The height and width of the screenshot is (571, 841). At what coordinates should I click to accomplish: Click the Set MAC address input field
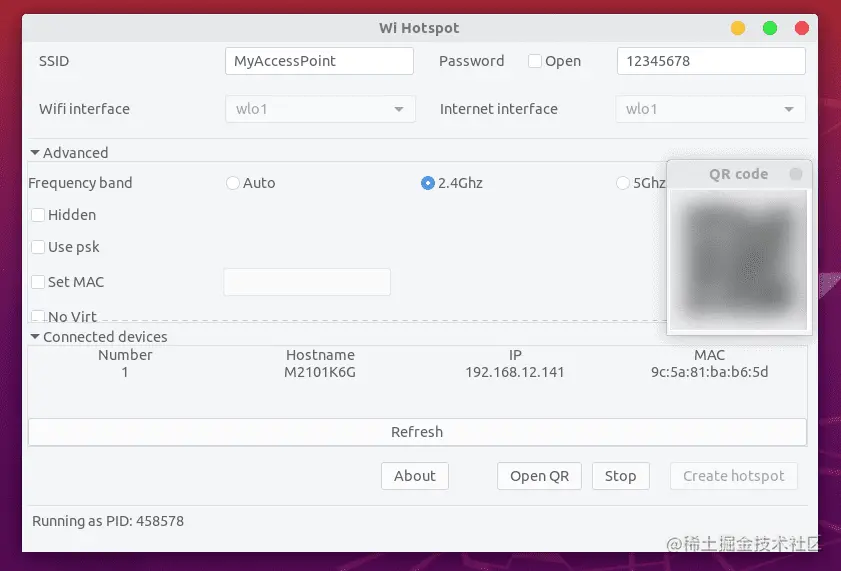point(307,282)
